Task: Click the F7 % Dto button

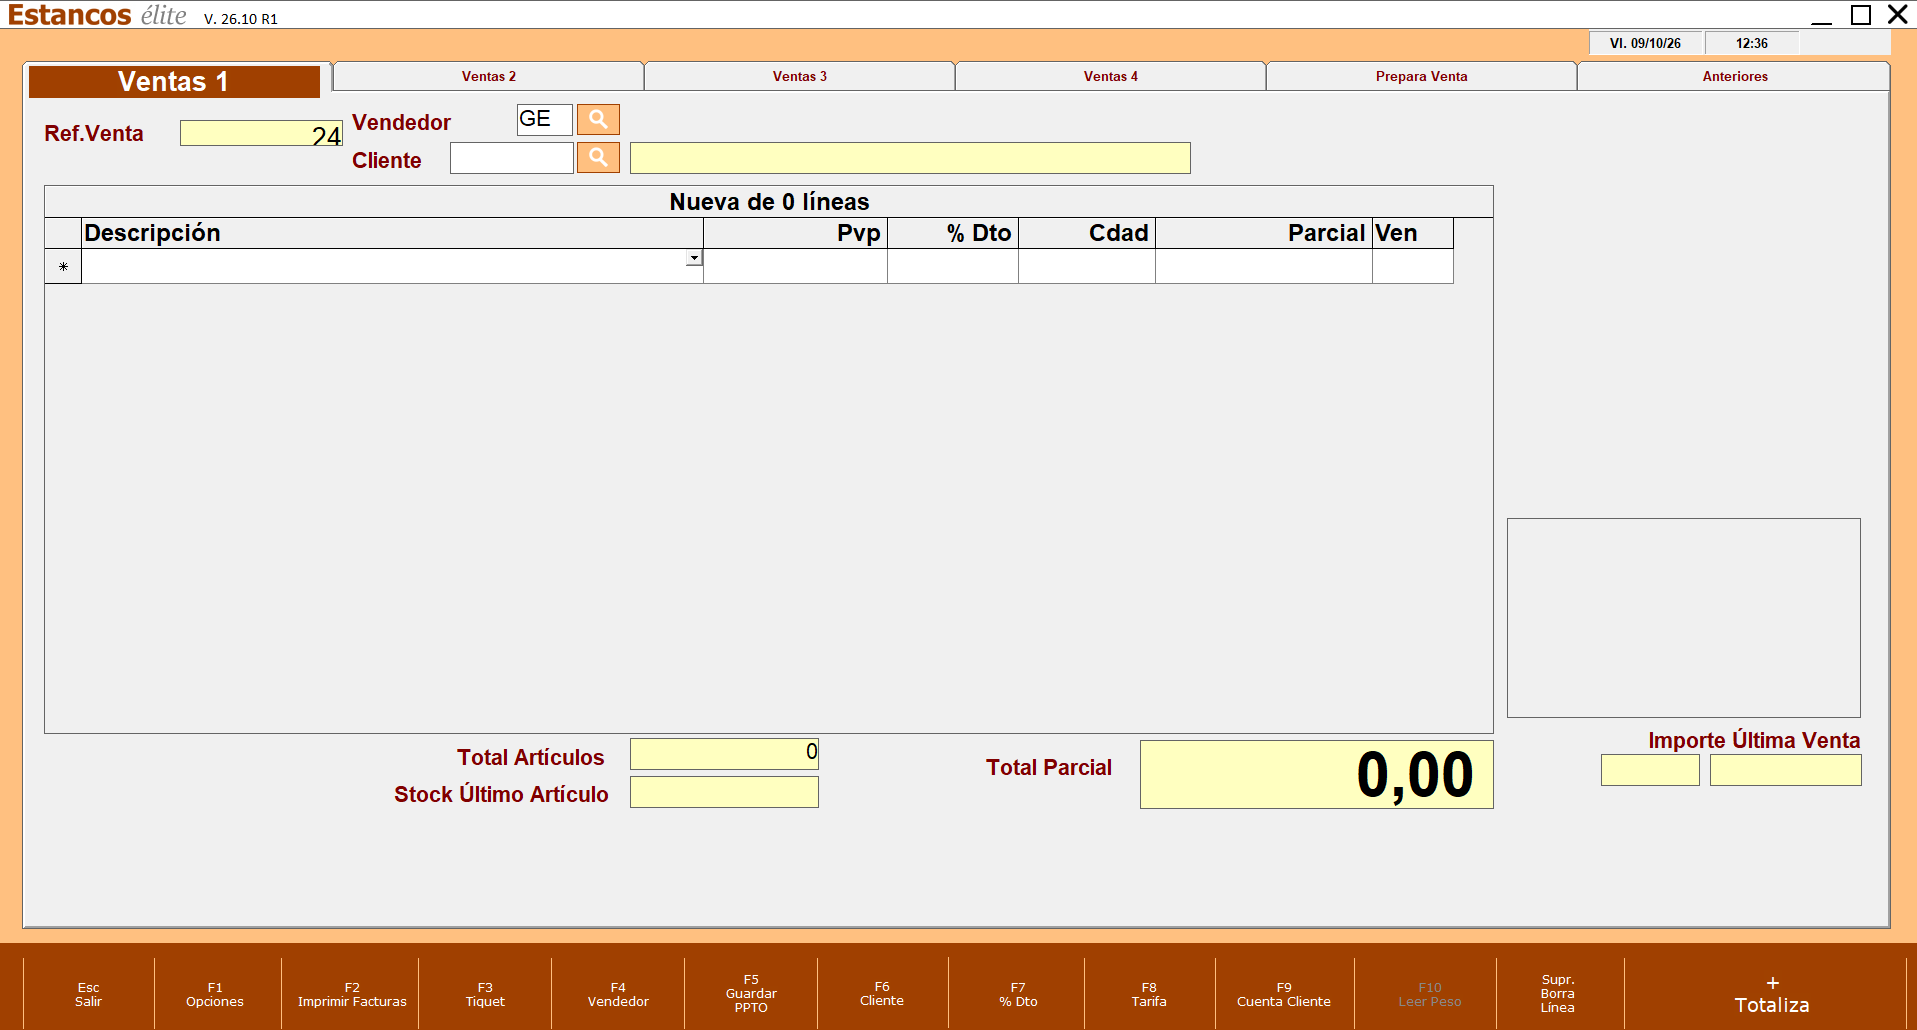Action: (x=1018, y=994)
